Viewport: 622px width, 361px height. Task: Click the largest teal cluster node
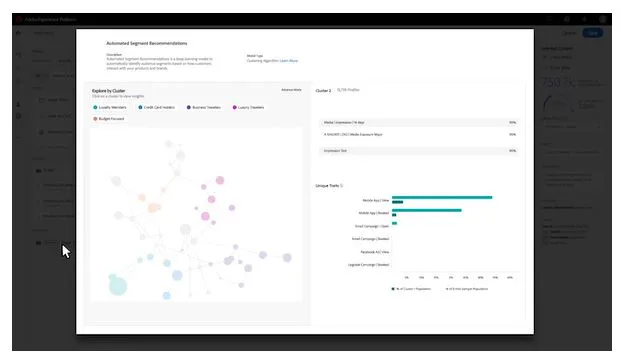pyautogui.click(x=117, y=286)
